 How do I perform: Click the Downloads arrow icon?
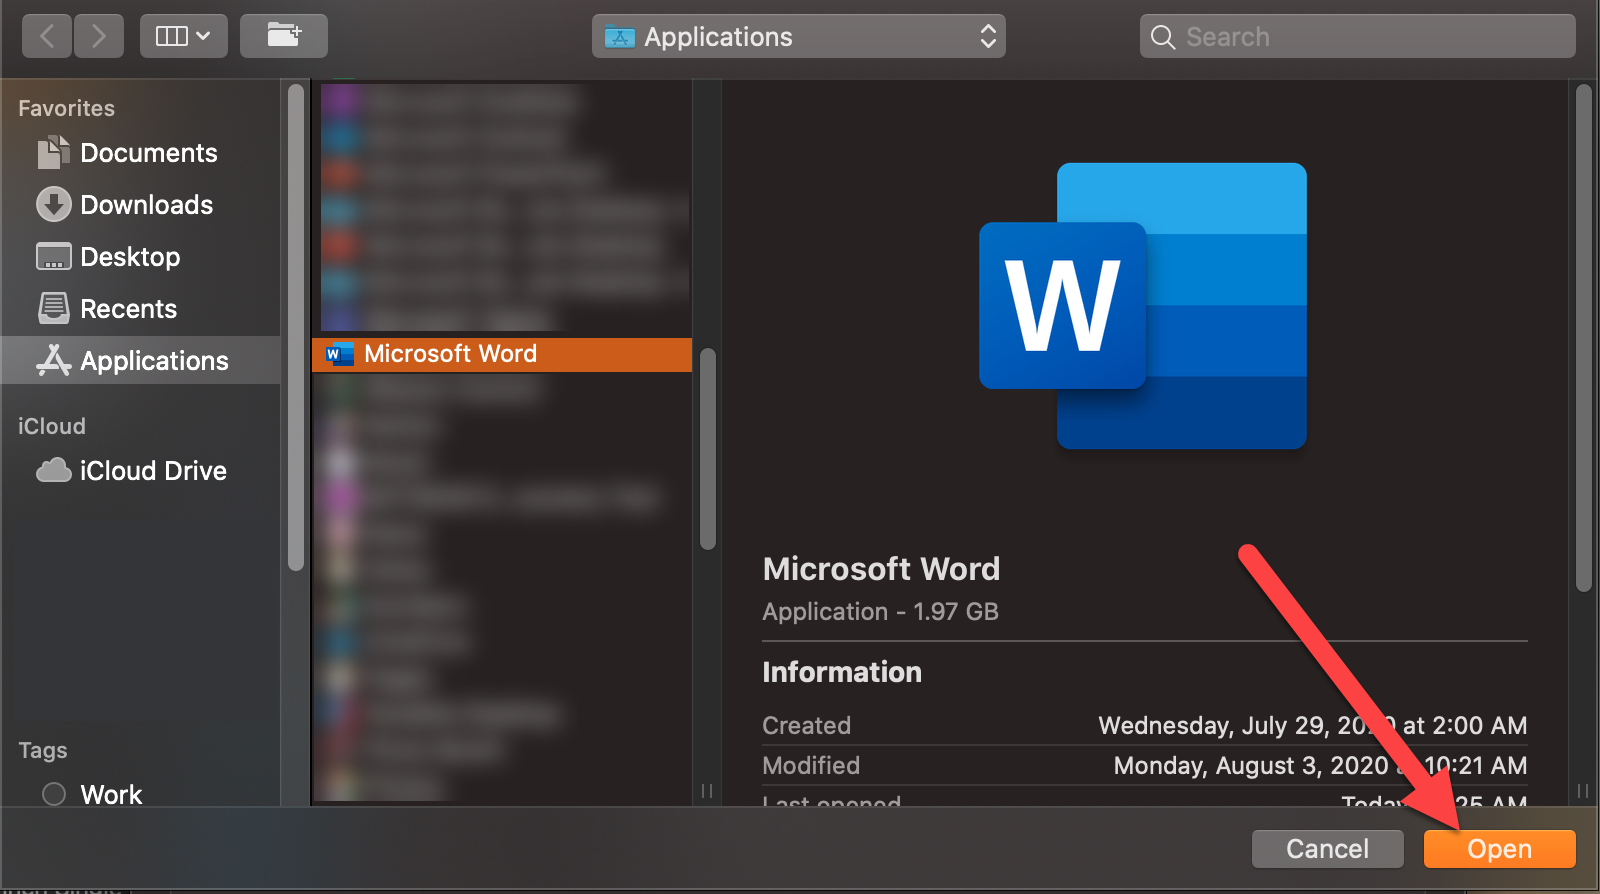[53, 205]
